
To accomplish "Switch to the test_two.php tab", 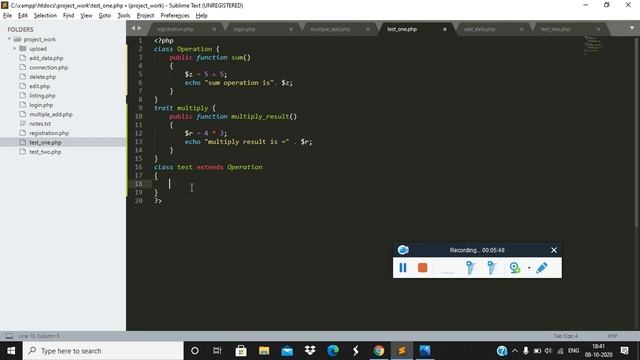I will (556, 29).
